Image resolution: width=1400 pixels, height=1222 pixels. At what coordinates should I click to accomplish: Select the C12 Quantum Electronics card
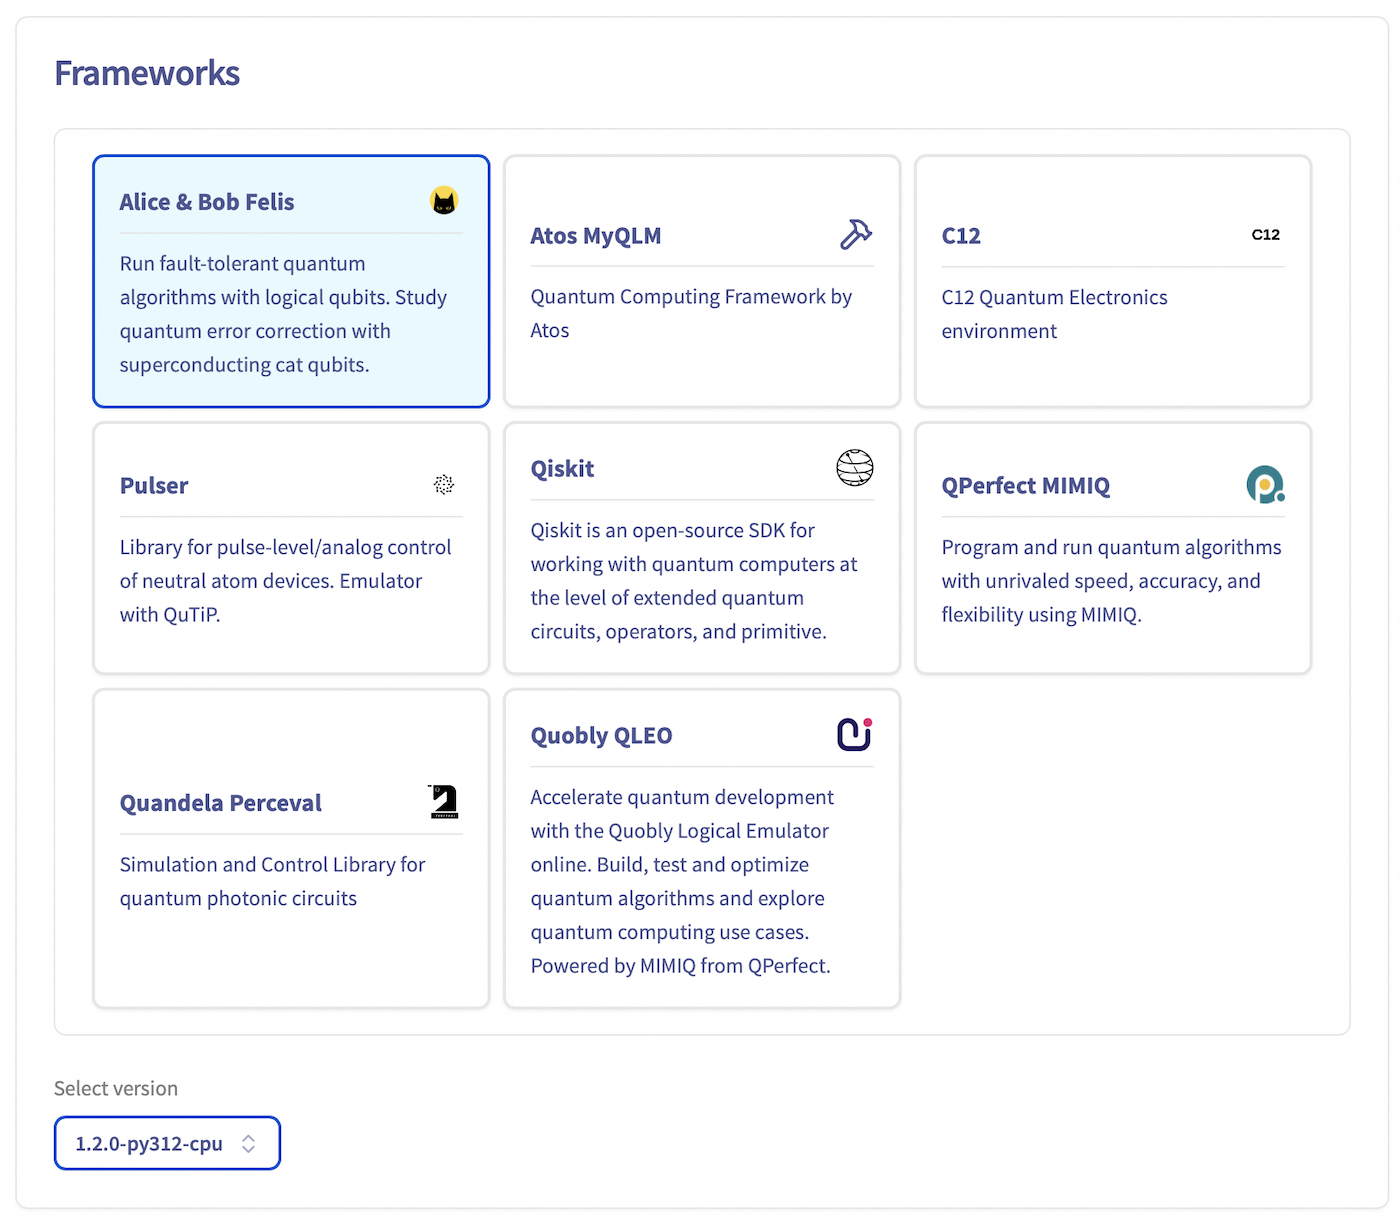(x=1112, y=281)
